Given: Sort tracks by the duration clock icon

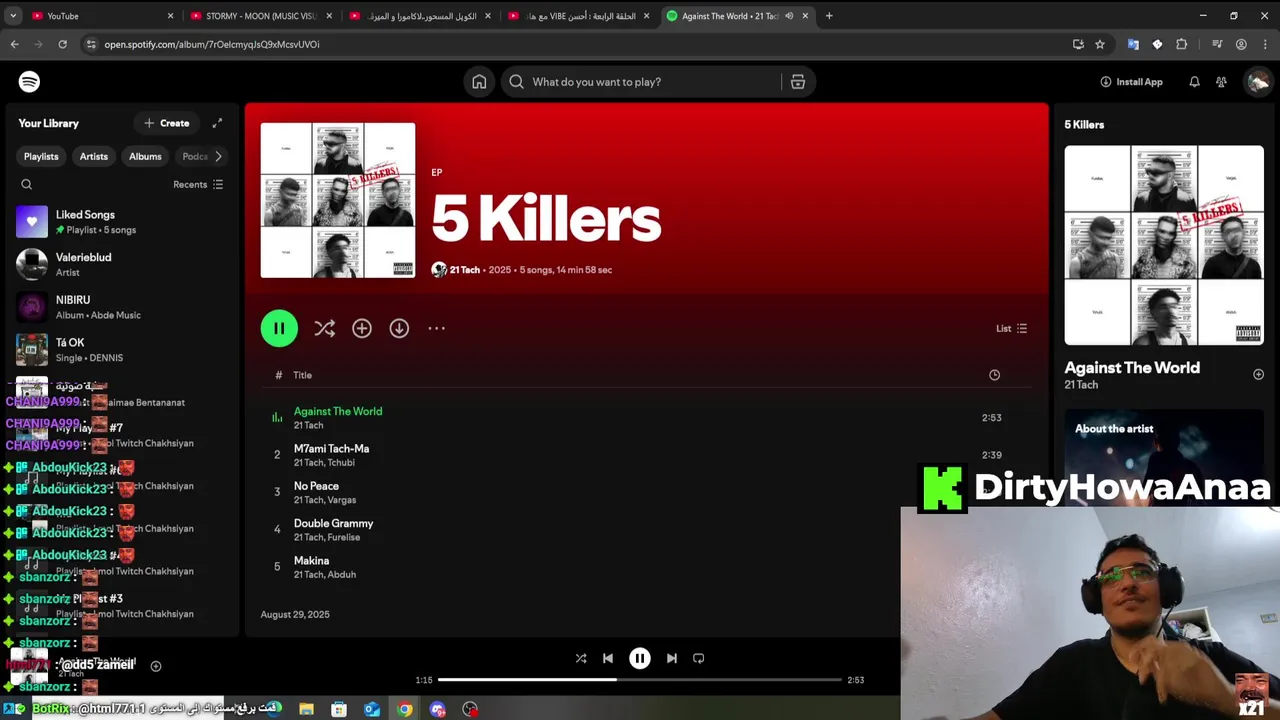Looking at the screenshot, I should click(994, 375).
